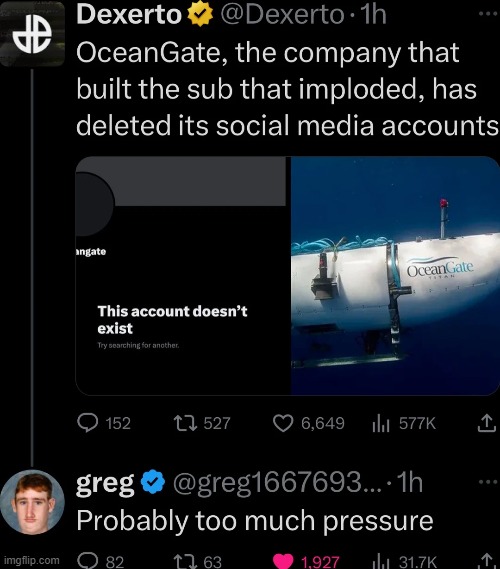
Task: Open the Dexerto profile avatar
Action: click(x=32, y=34)
